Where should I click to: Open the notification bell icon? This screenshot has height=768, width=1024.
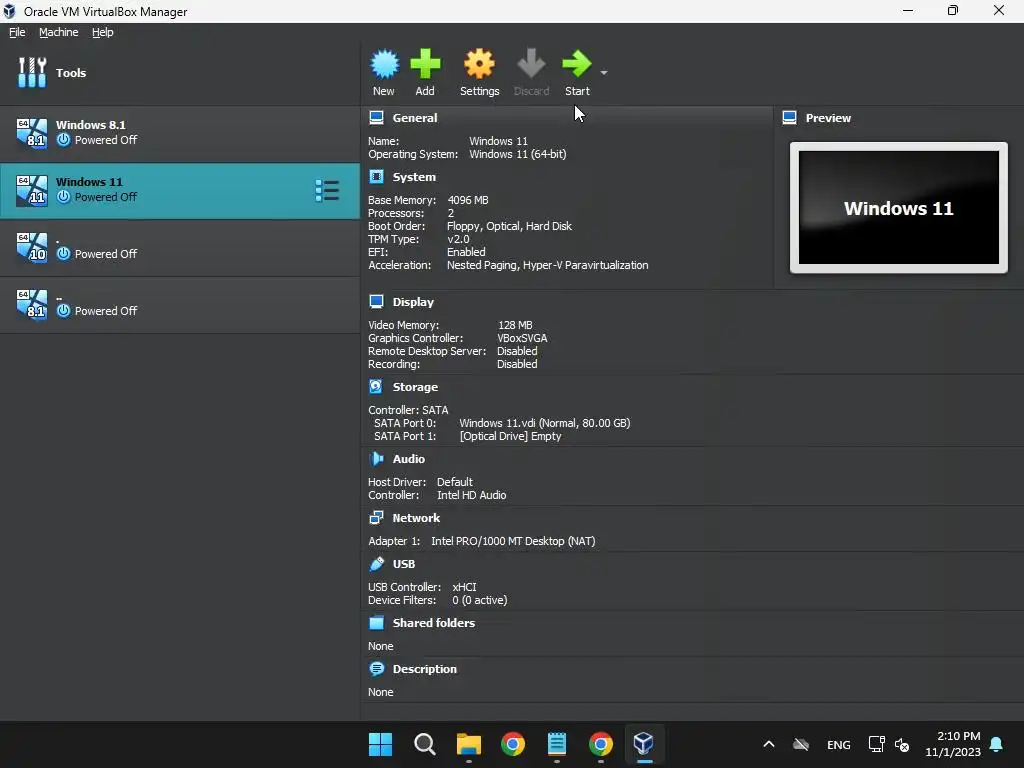pos(997,744)
